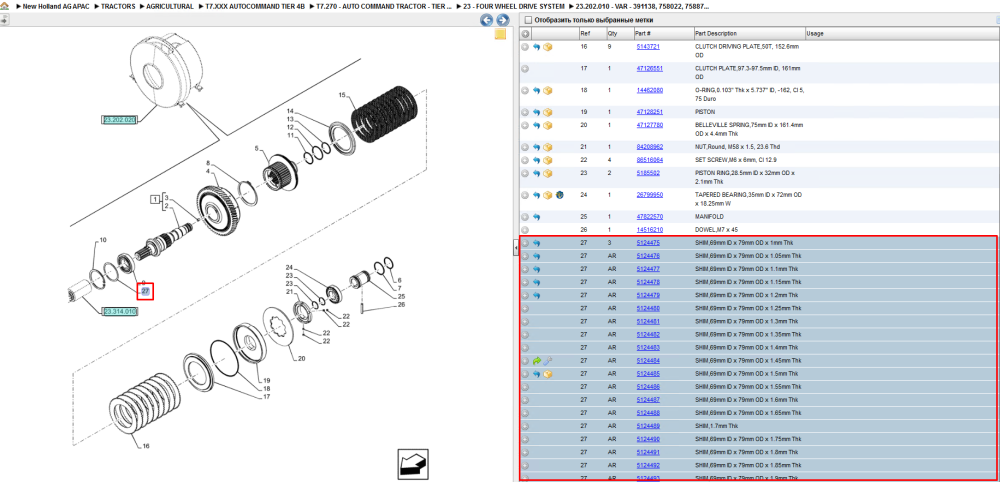This screenshot has width=1000, height=482.
Task: Click the blue arrow icon for shim 5124475
Action: pos(536,243)
